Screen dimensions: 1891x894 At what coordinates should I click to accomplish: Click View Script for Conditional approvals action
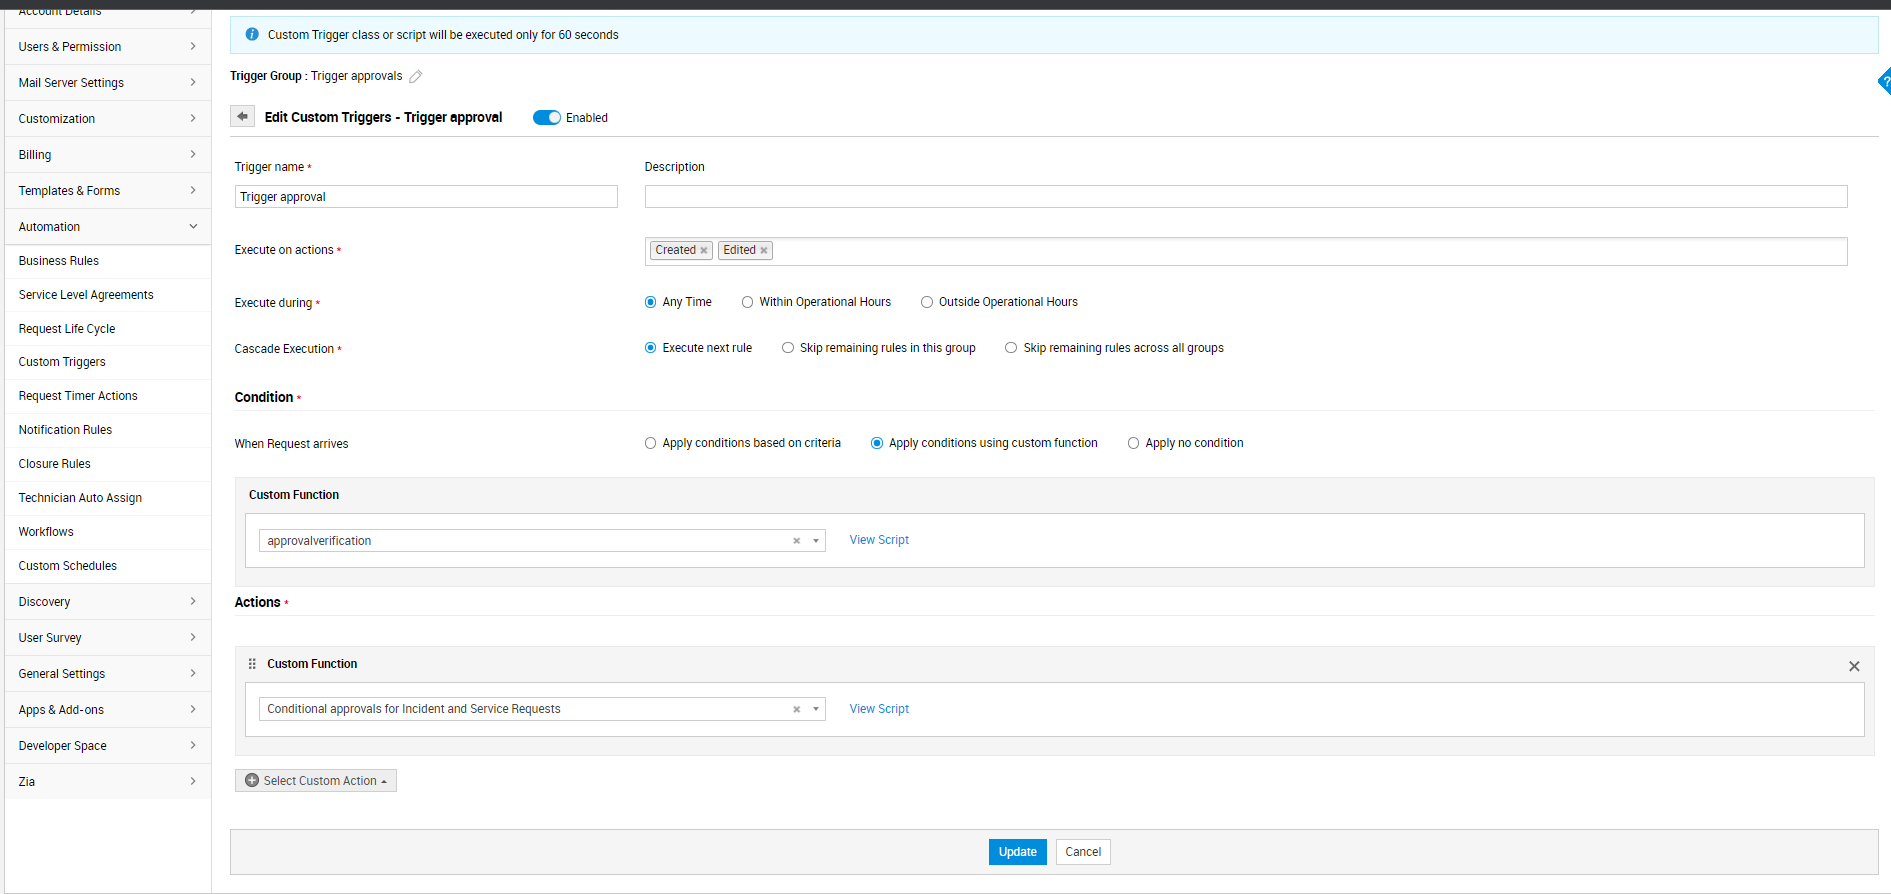[x=879, y=709]
